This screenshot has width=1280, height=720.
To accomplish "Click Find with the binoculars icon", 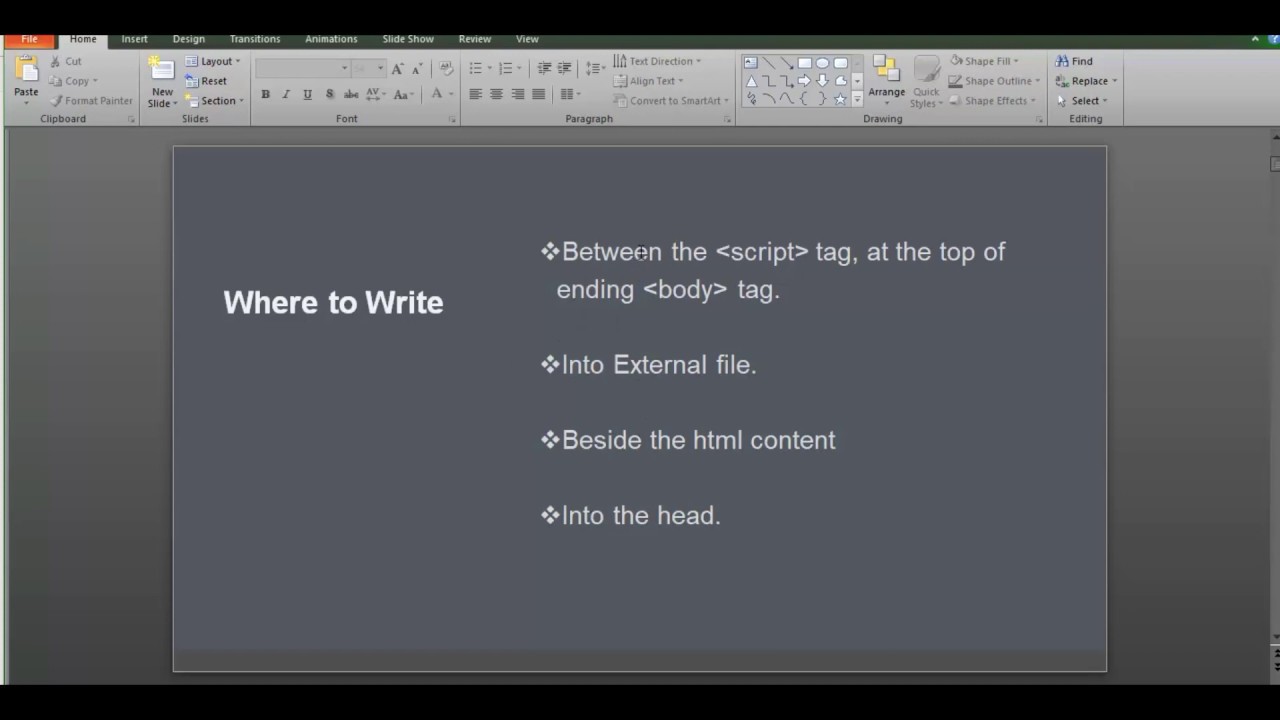I will click(1074, 61).
